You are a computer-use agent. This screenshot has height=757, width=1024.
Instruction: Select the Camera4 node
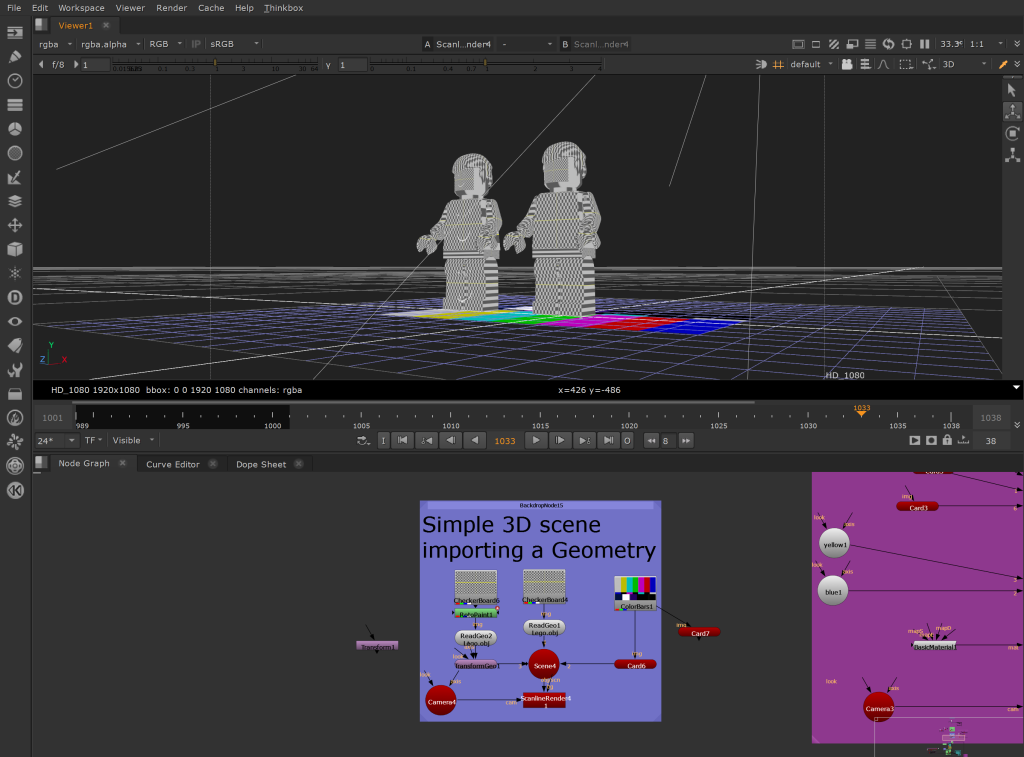tap(441, 701)
